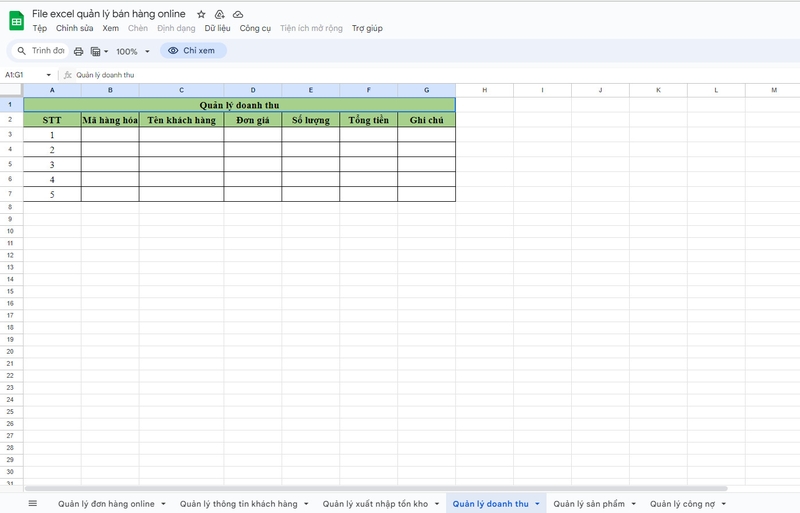800x513 pixels.
Task: Select column A header
Action: (52, 90)
